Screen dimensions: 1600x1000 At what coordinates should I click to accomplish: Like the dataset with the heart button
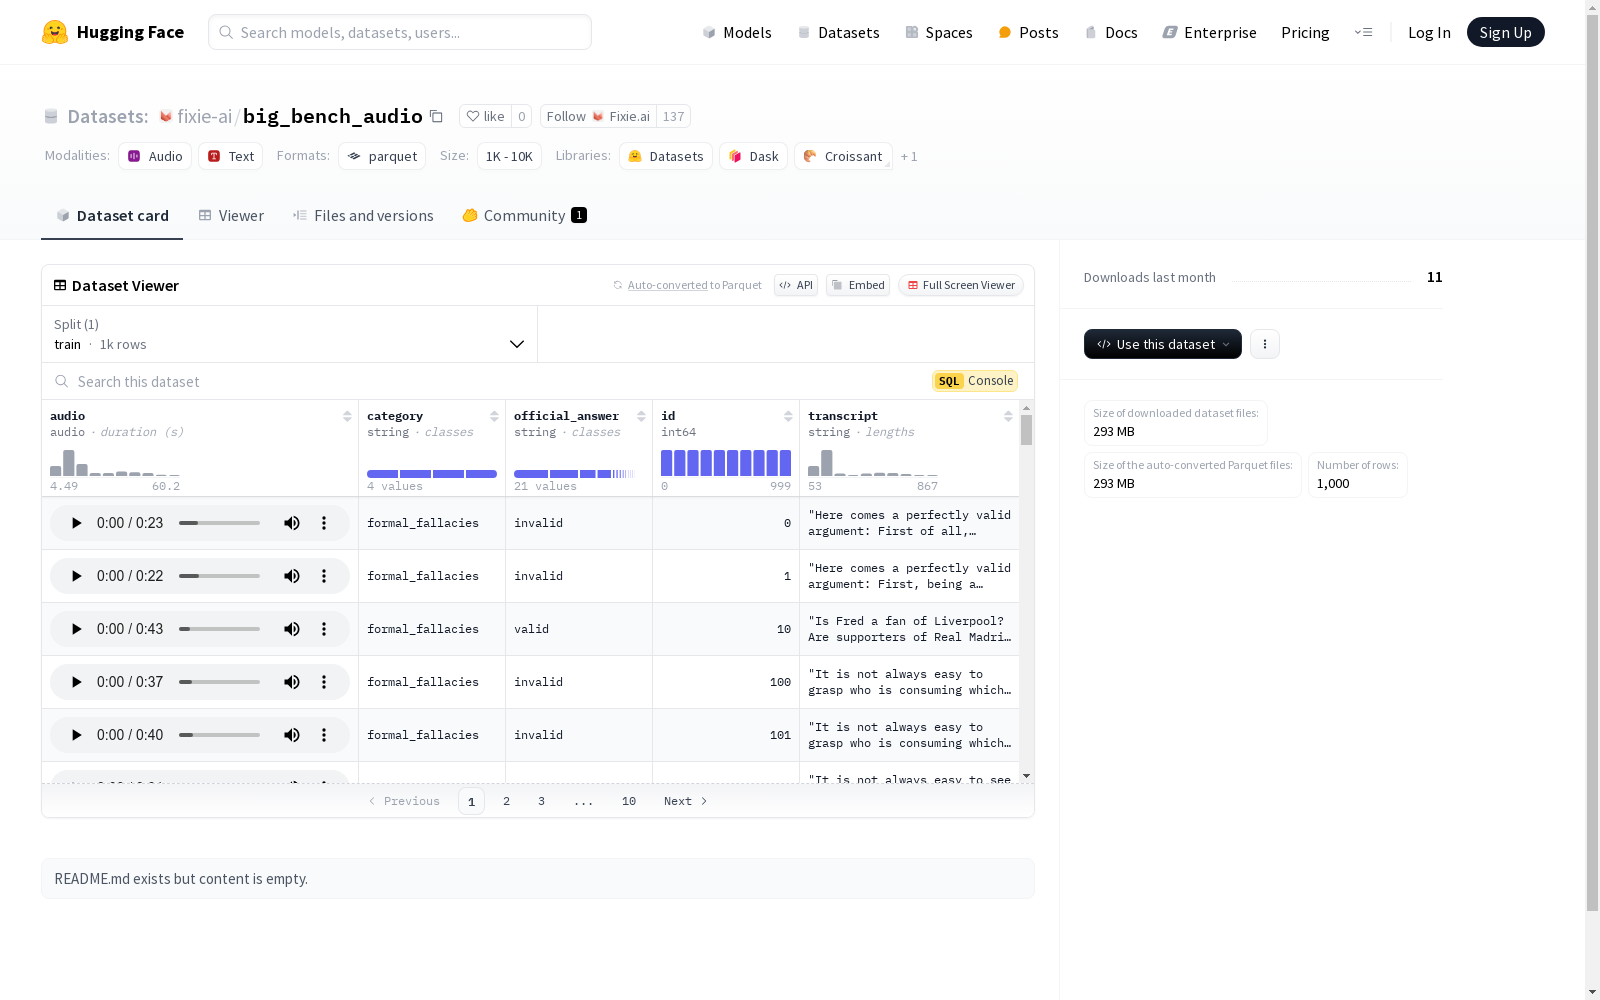(485, 116)
